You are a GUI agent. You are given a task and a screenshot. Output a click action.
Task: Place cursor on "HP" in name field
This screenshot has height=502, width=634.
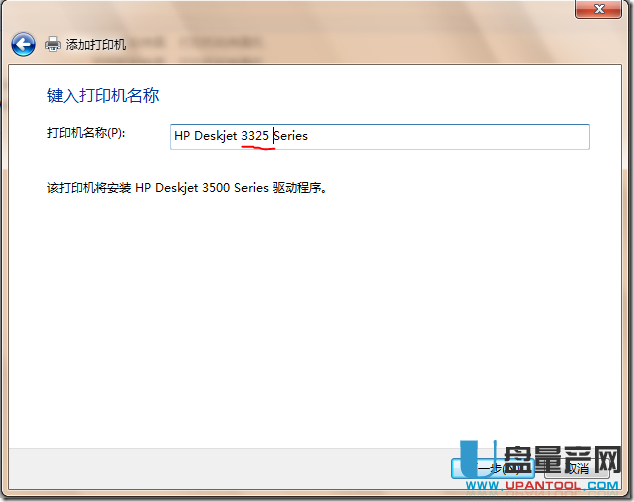[x=182, y=136]
